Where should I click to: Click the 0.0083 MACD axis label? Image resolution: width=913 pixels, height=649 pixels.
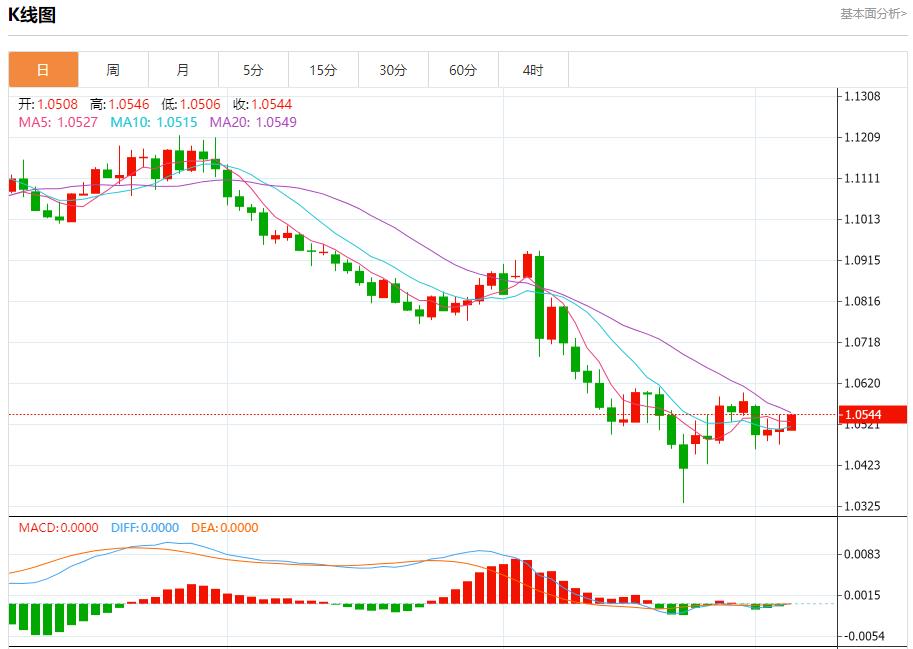click(861, 554)
